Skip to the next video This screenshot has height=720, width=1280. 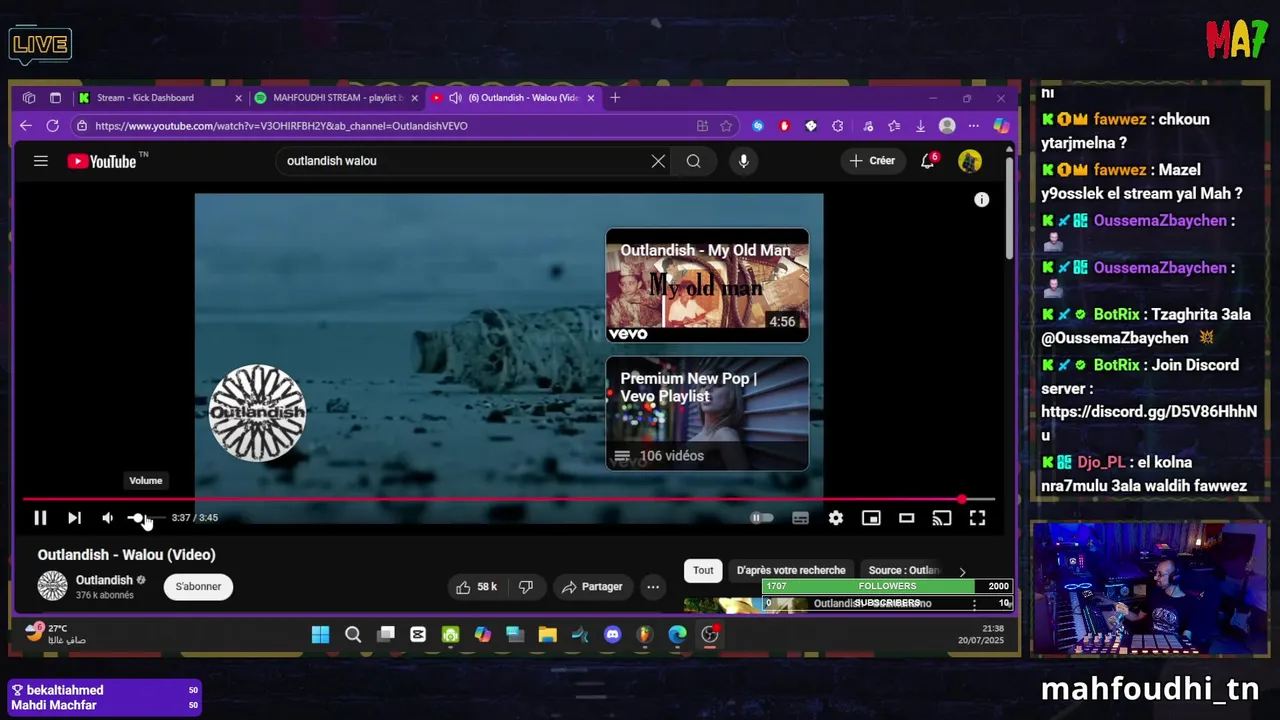74,518
